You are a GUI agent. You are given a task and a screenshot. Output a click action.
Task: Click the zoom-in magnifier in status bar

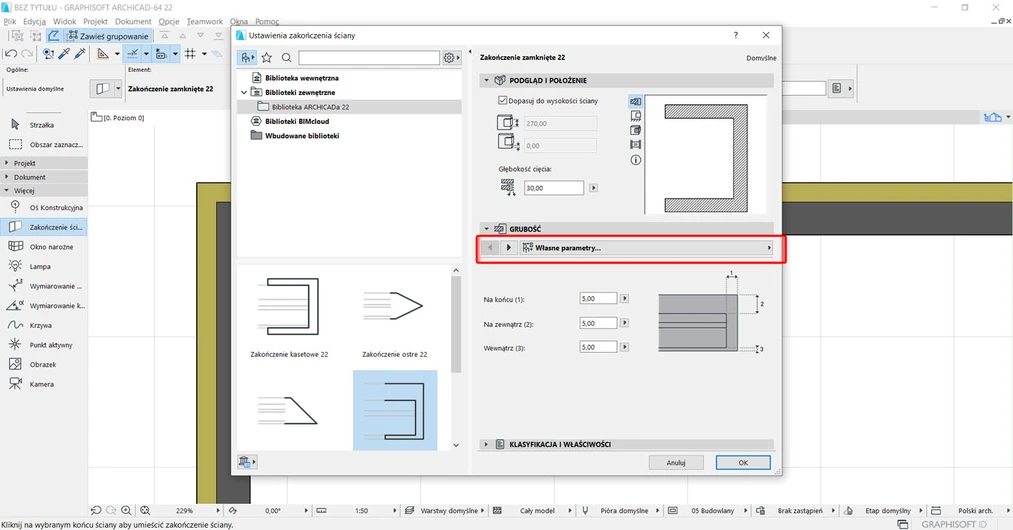[126, 511]
